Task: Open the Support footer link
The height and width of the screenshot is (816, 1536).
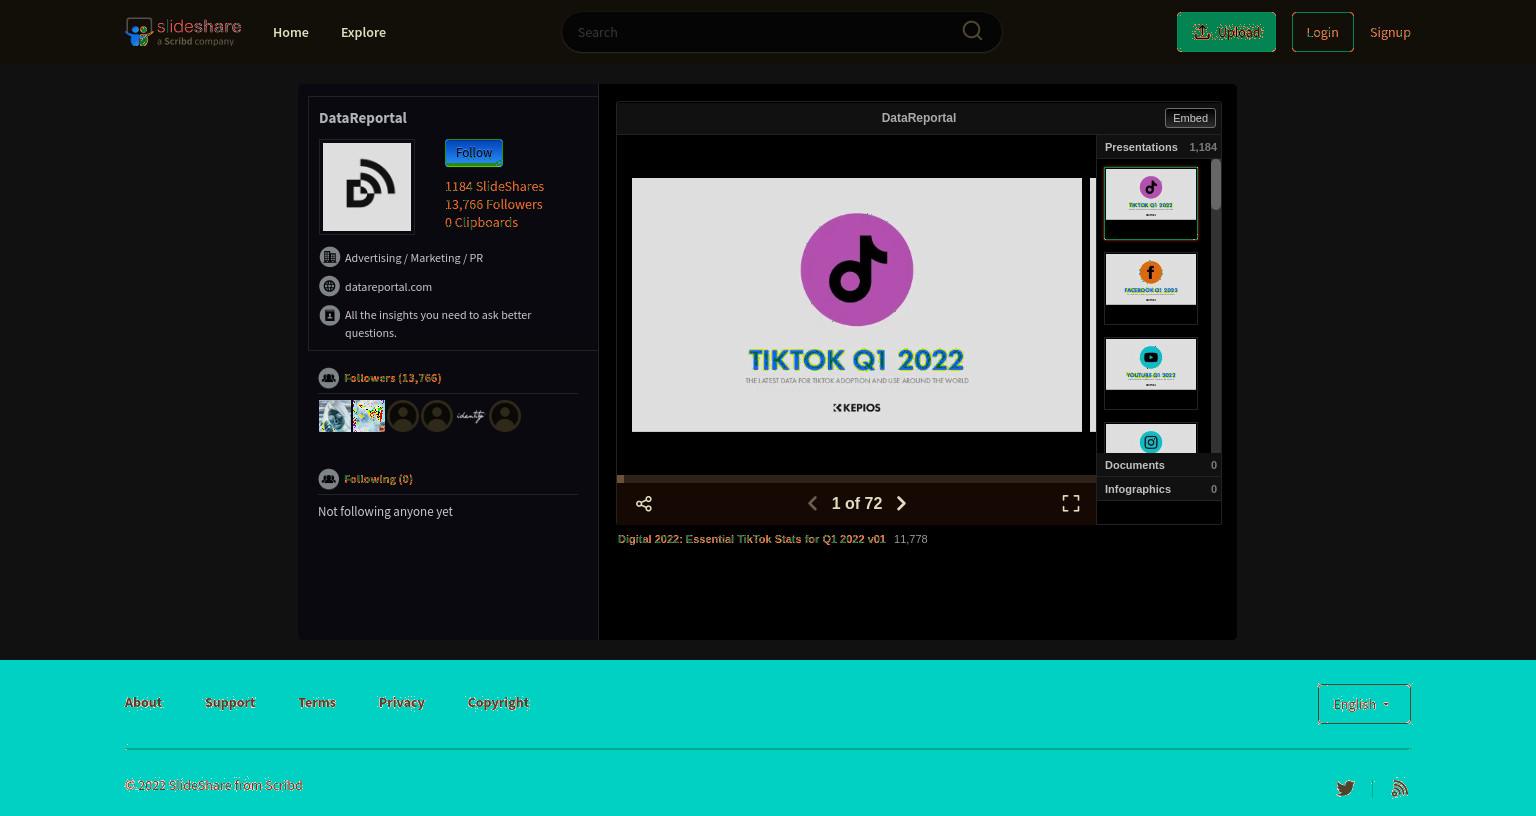Action: click(x=230, y=702)
